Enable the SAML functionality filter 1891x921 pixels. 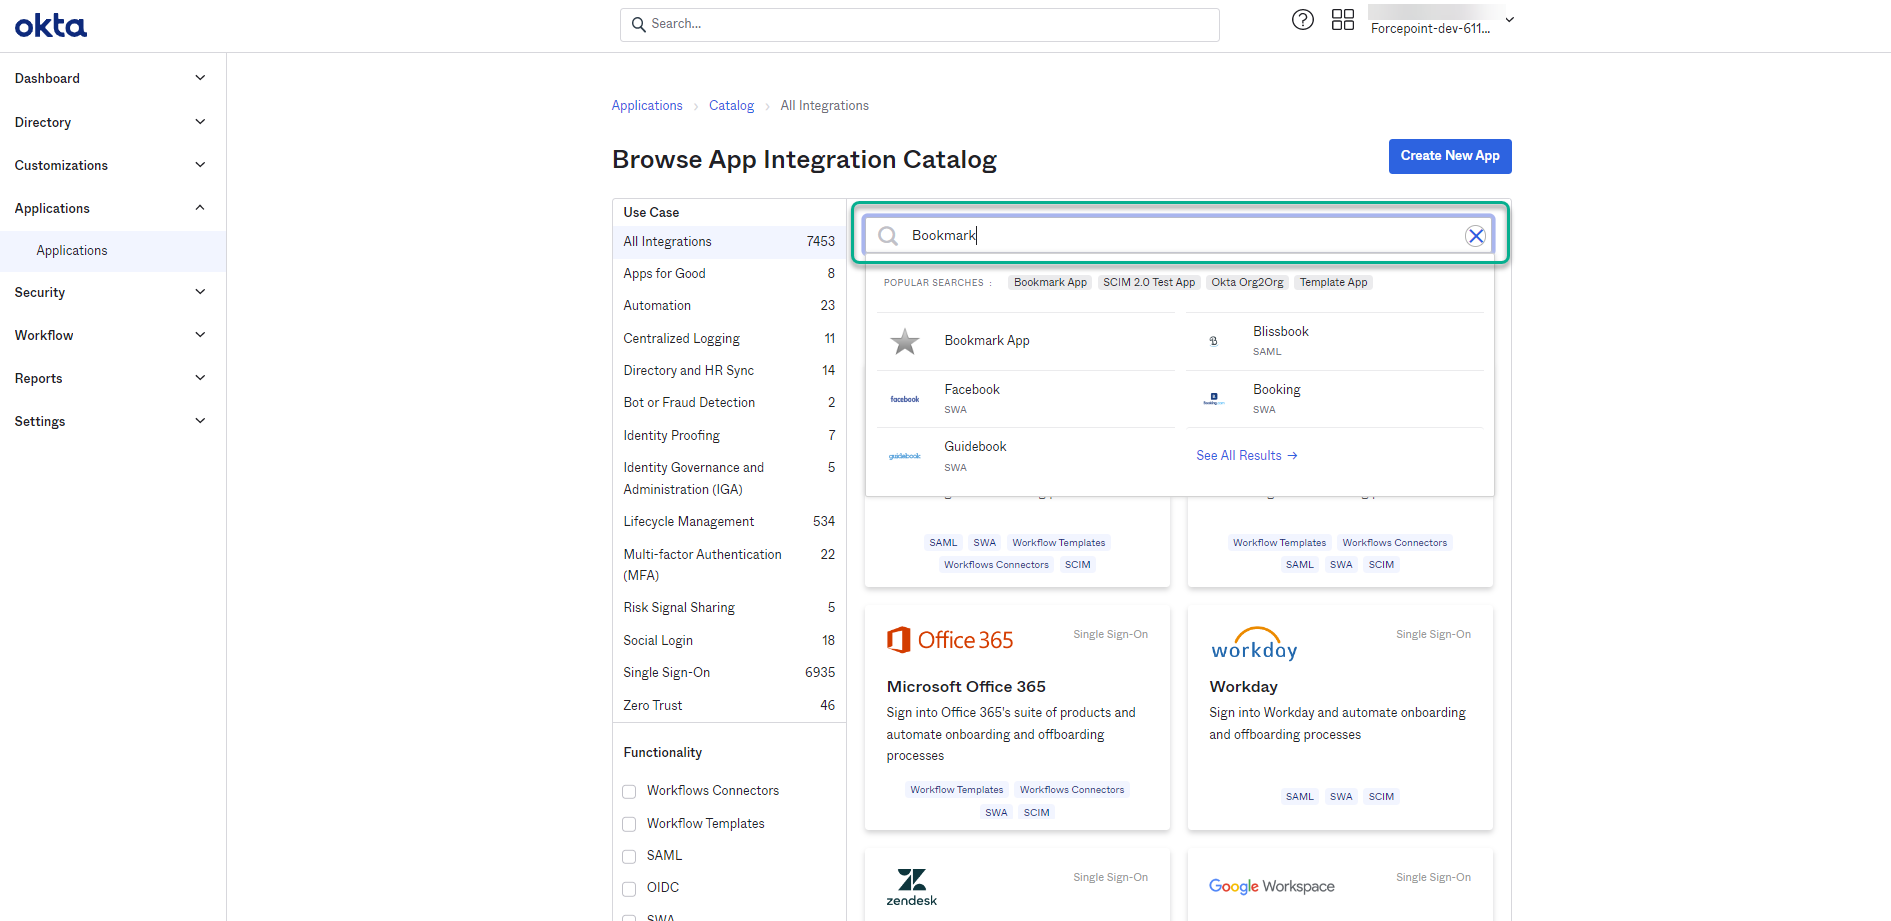(629, 856)
